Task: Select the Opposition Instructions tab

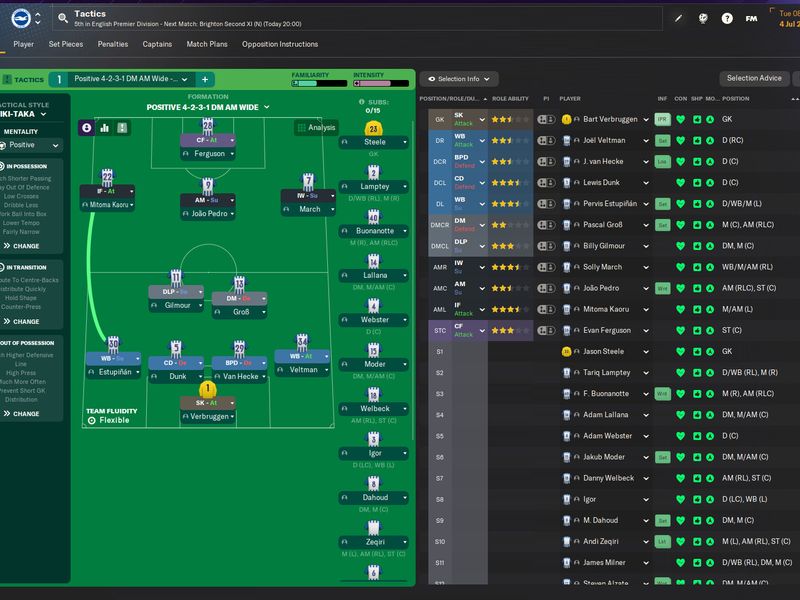Action: 280,44
